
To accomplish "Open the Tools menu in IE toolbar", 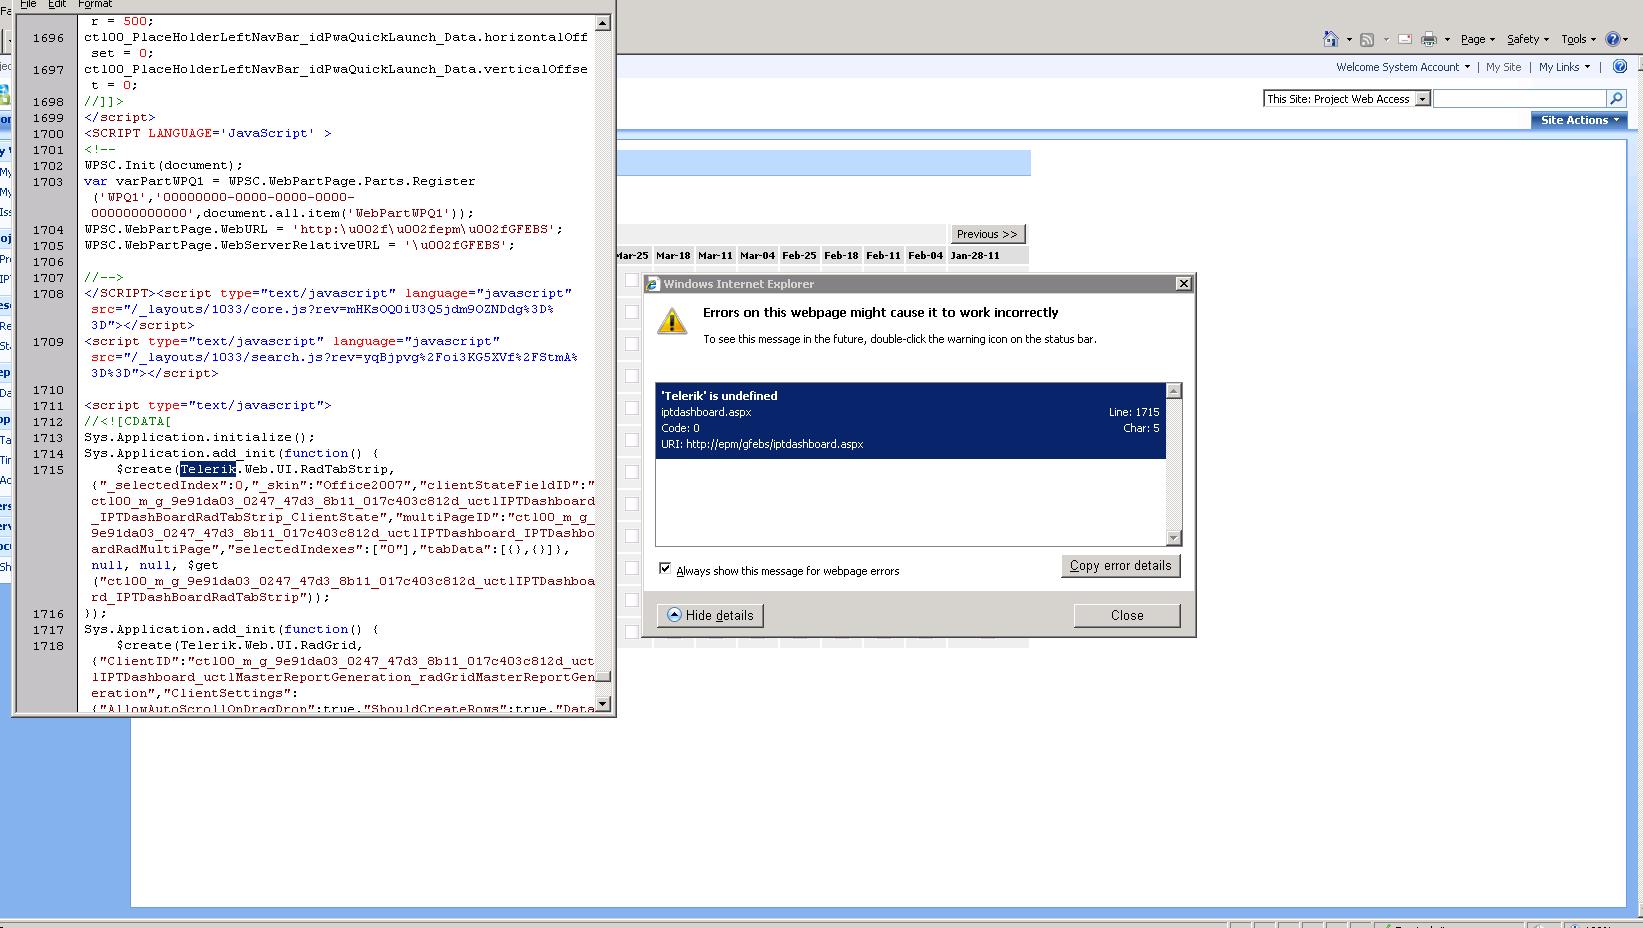I will pyautogui.click(x=1578, y=39).
